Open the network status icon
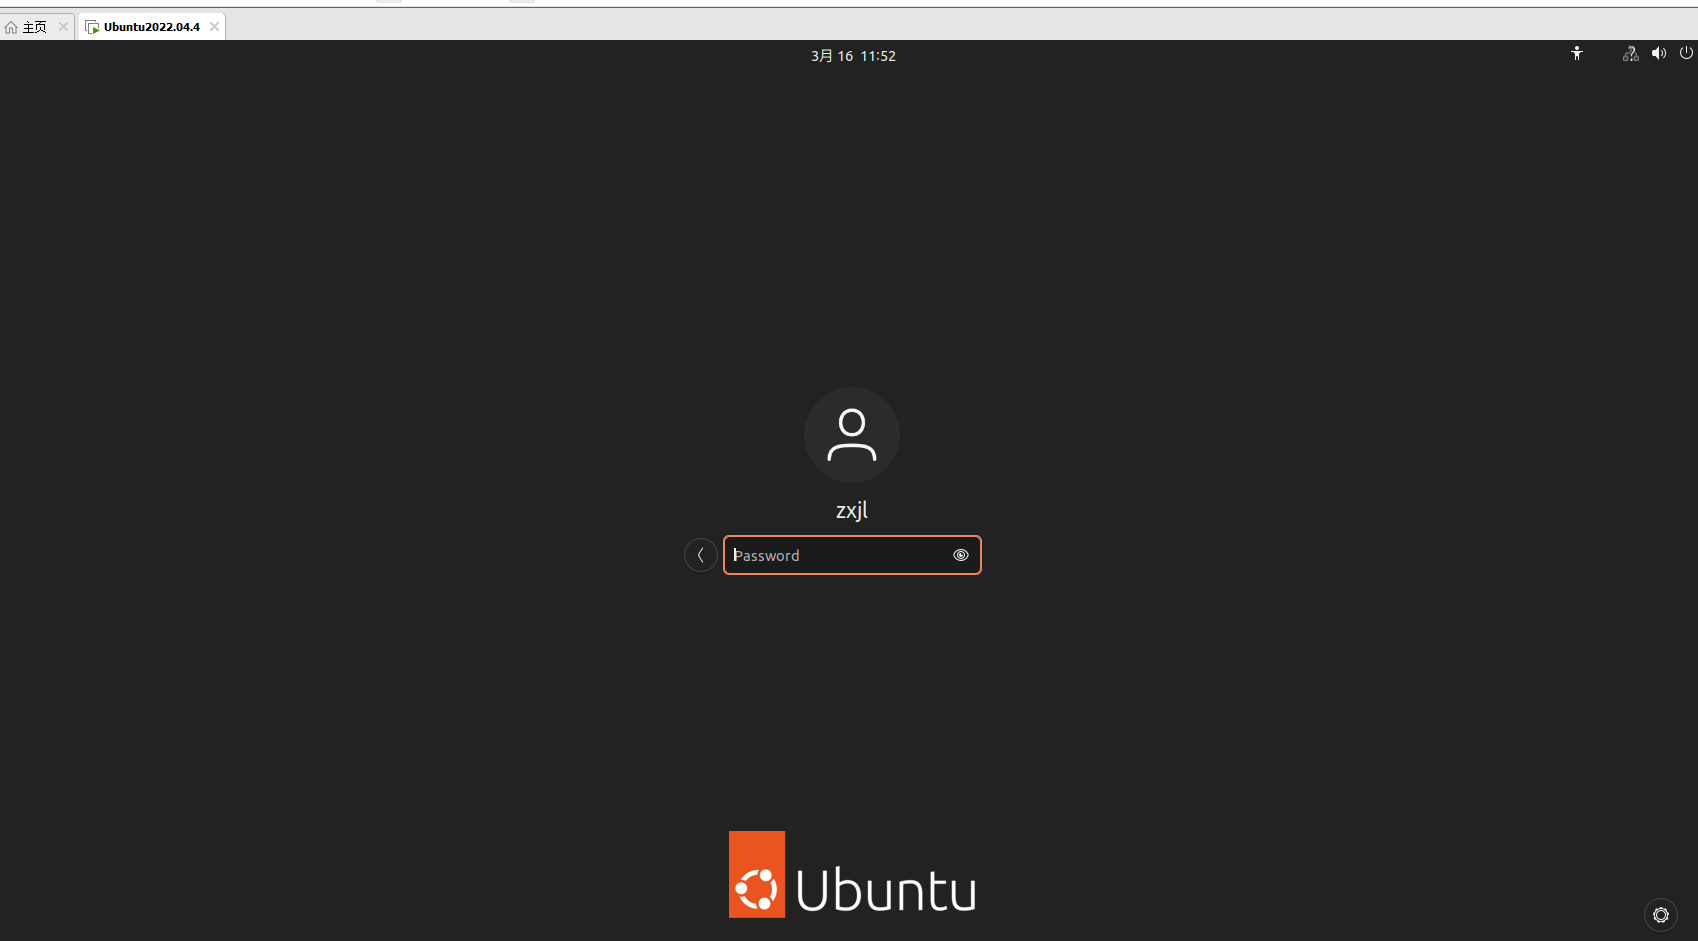Screen dimensions: 1698x941 point(1631,54)
